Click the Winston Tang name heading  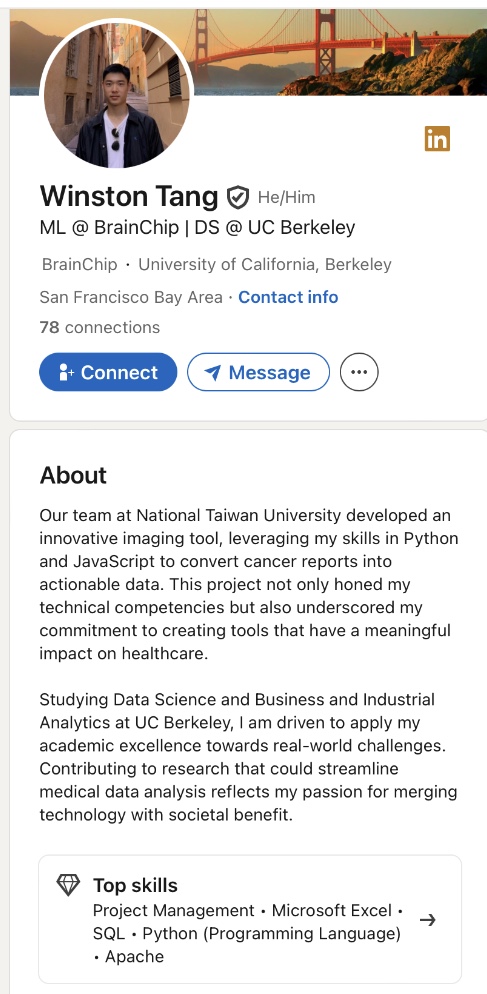pos(129,197)
